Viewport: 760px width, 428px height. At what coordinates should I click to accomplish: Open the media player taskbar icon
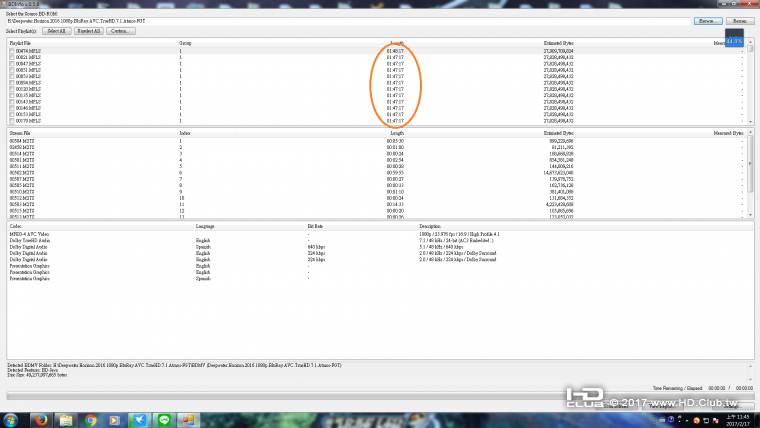(114, 420)
